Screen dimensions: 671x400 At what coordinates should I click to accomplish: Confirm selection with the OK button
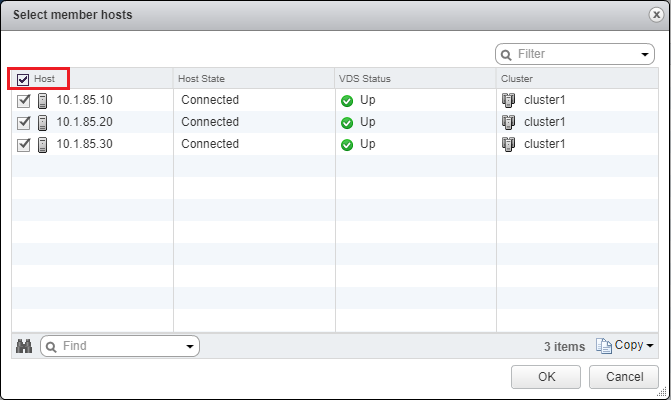pos(546,377)
